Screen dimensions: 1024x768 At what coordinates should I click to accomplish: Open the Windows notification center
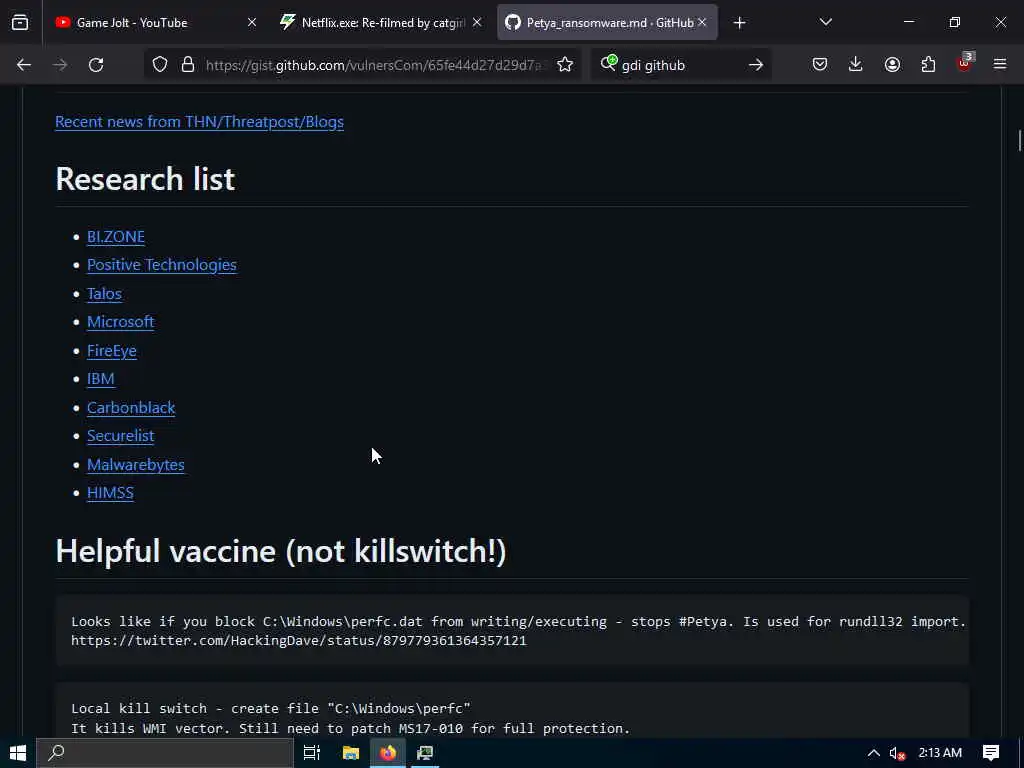[x=991, y=753]
